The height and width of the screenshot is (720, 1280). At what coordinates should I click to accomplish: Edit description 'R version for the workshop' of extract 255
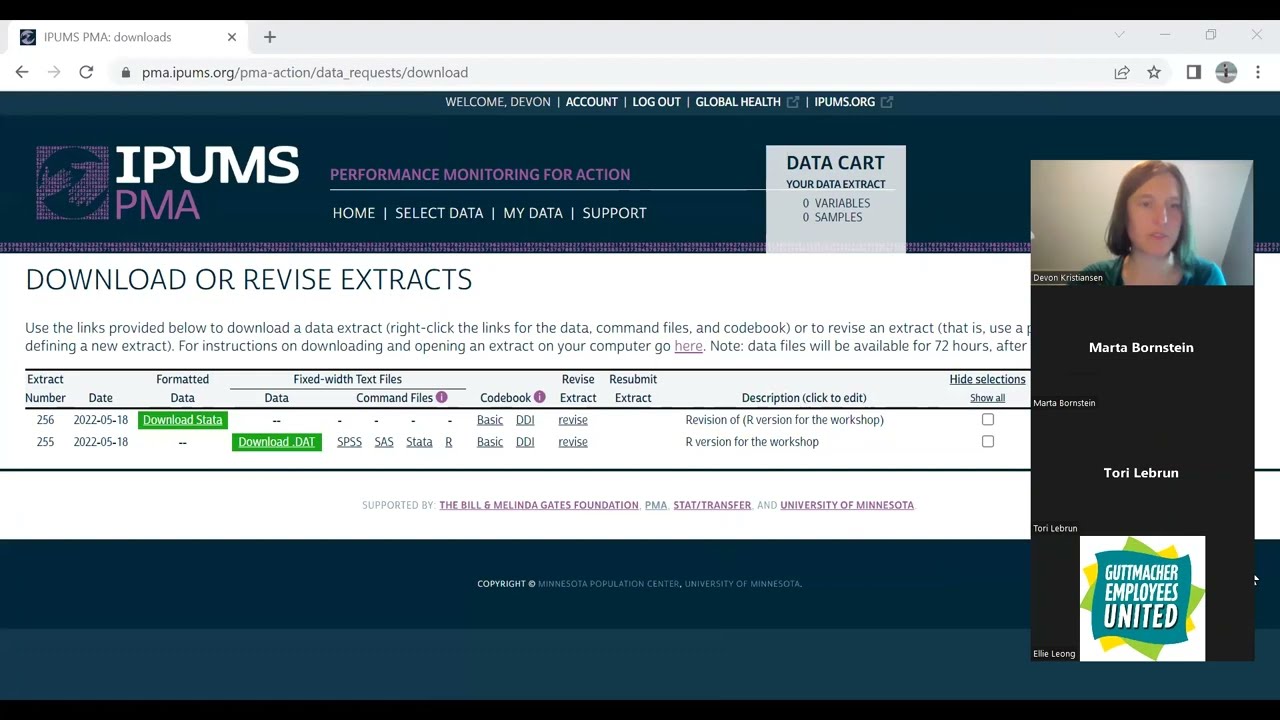coord(752,442)
